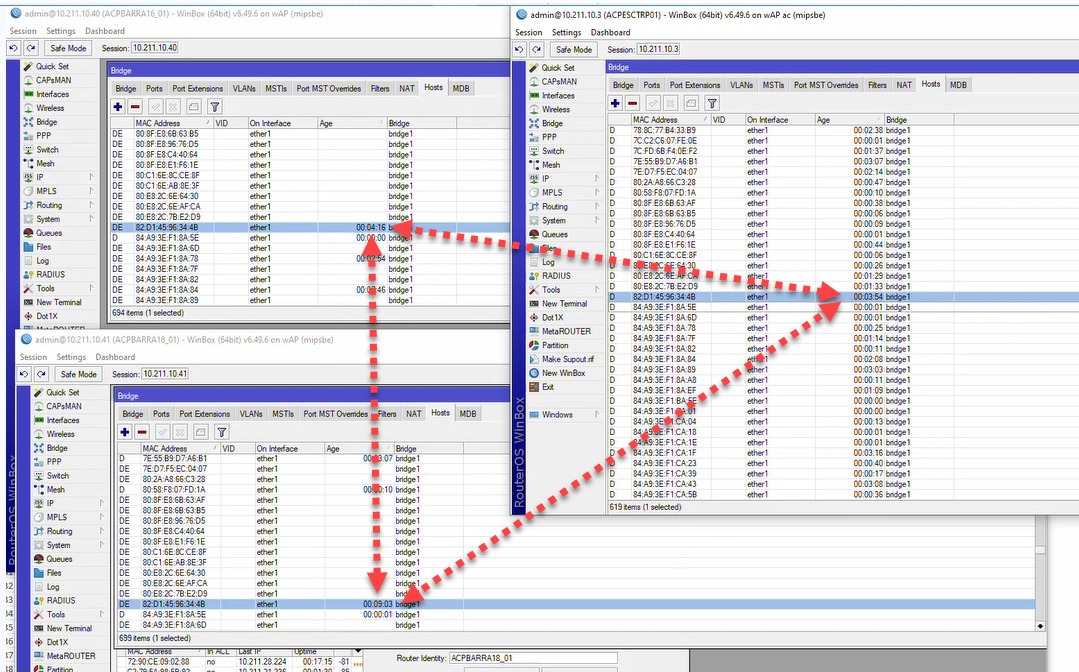Click the remove (−) icon in ACPESCTRP01 Bridge toolbar
The height and width of the screenshot is (672, 1079).
coord(632,103)
